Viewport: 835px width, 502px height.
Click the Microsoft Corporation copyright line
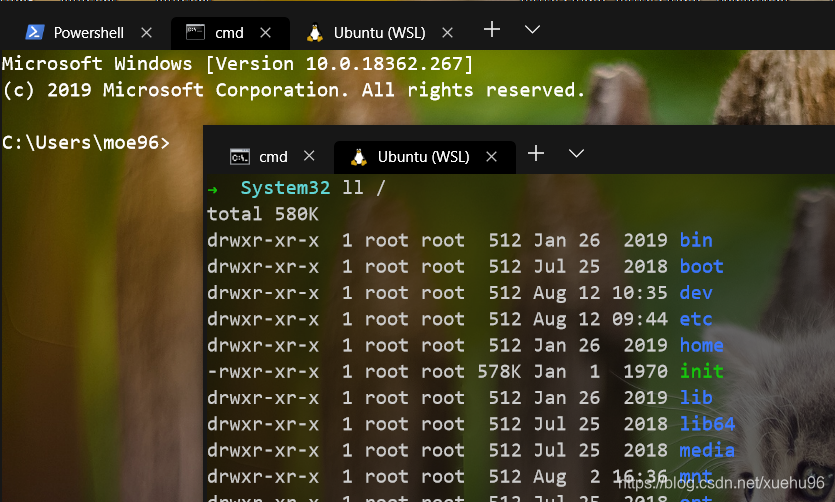tap(293, 90)
